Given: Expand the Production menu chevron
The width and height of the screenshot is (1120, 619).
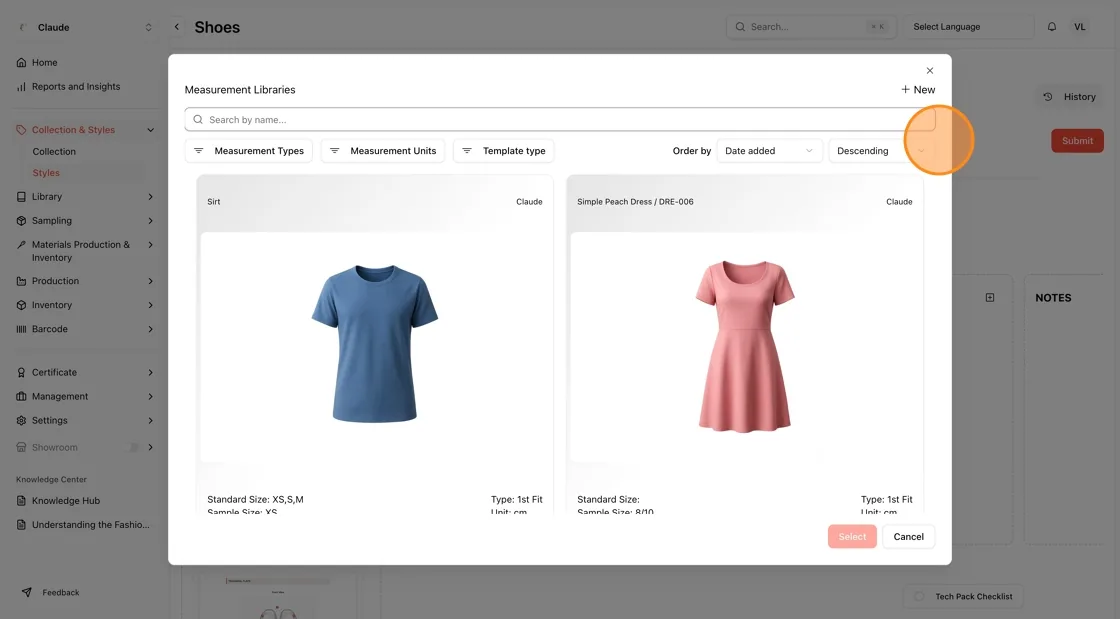Looking at the screenshot, I should pos(151,281).
